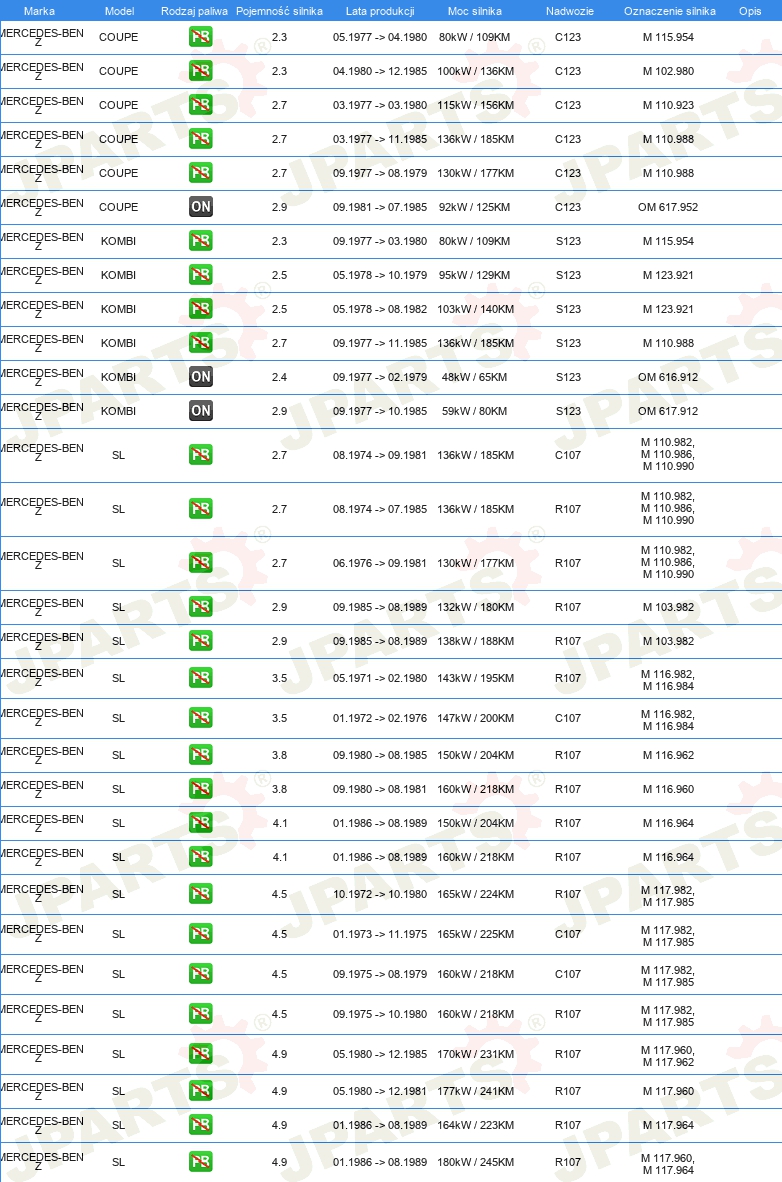Image resolution: width=782 pixels, height=1182 pixels.
Task: Click petrol icon in 132kW / 180KM row
Action: (x=201, y=606)
